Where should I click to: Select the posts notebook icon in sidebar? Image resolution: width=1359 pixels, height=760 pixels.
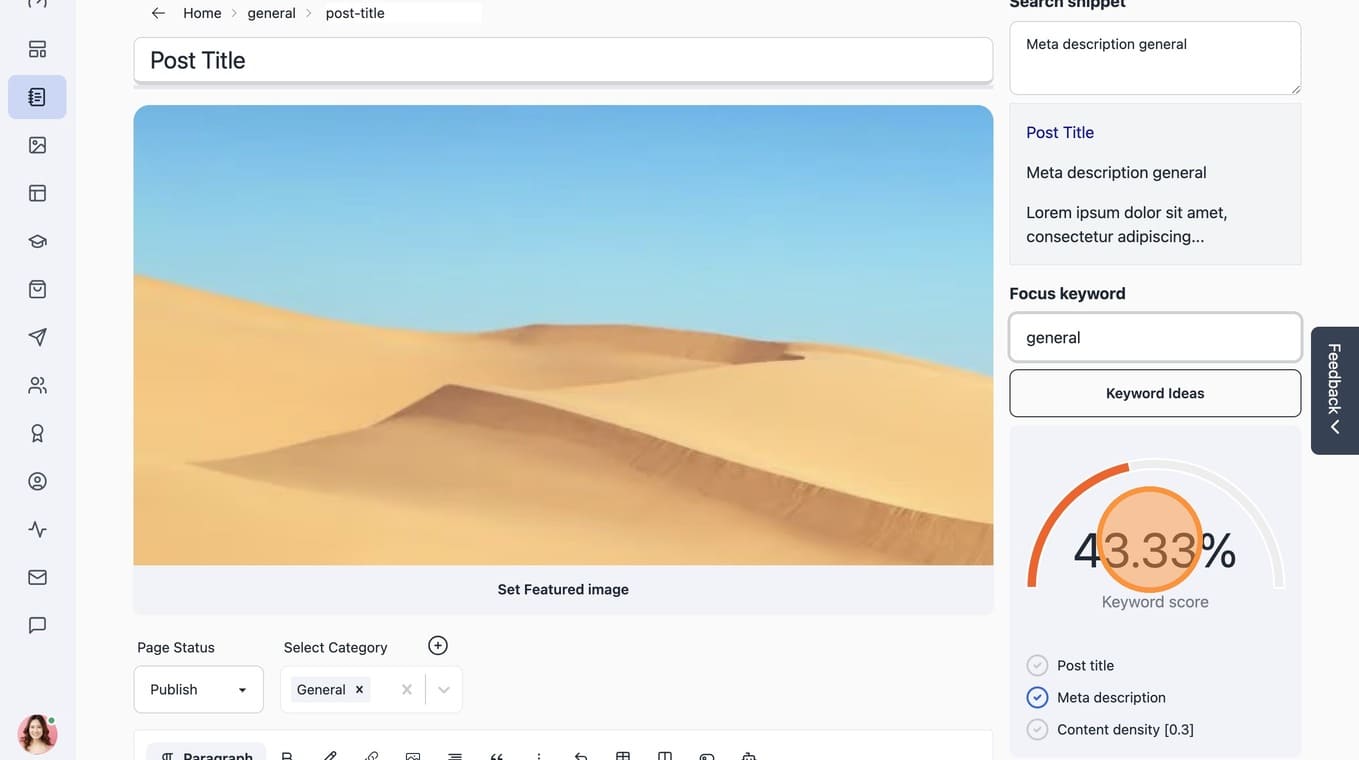[37, 97]
